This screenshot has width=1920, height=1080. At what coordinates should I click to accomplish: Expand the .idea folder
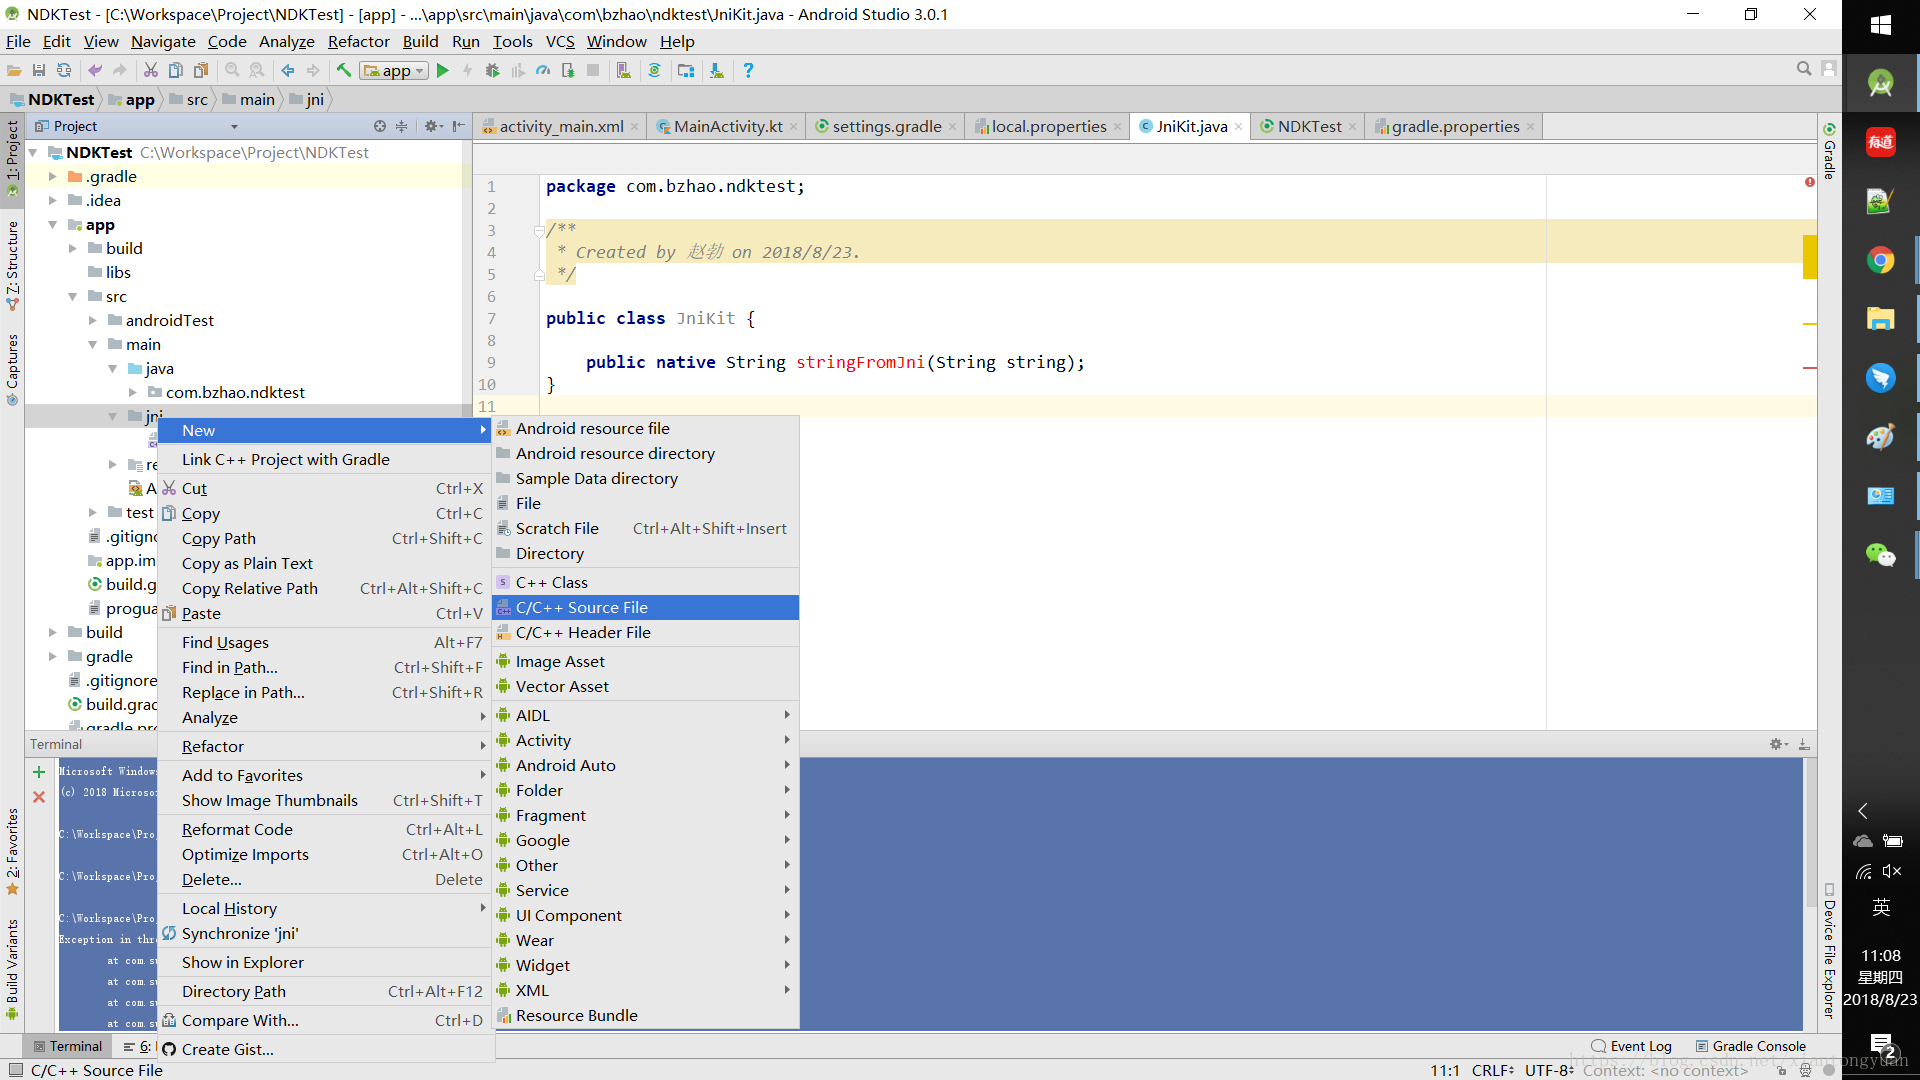click(53, 200)
